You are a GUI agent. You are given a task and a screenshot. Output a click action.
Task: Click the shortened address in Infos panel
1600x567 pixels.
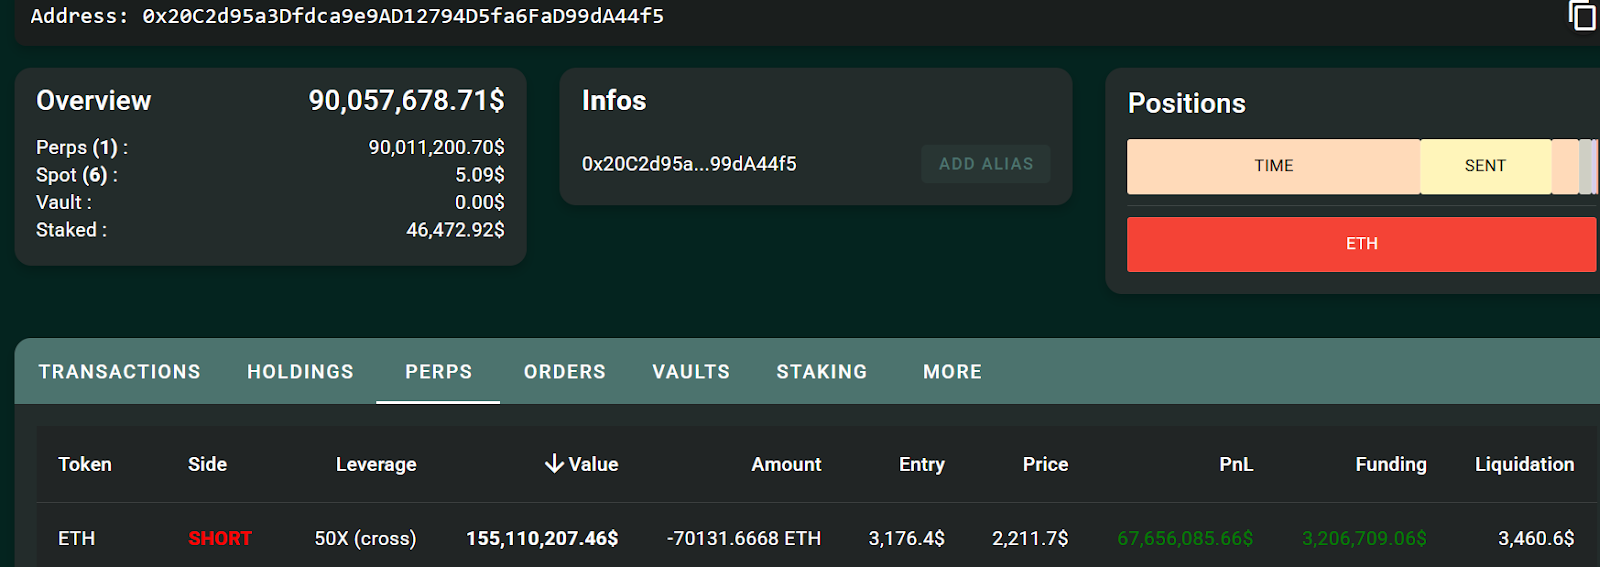point(689,164)
